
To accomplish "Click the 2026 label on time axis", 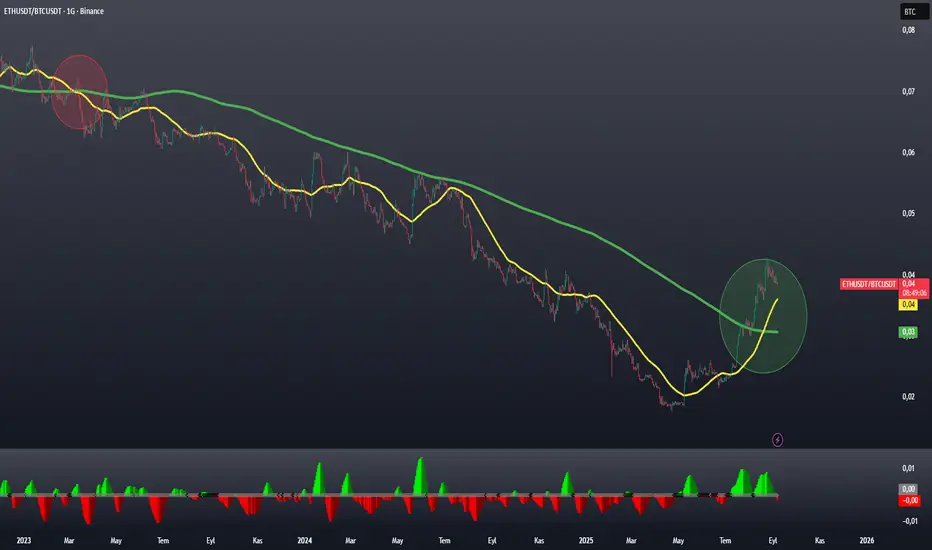I will point(867,540).
